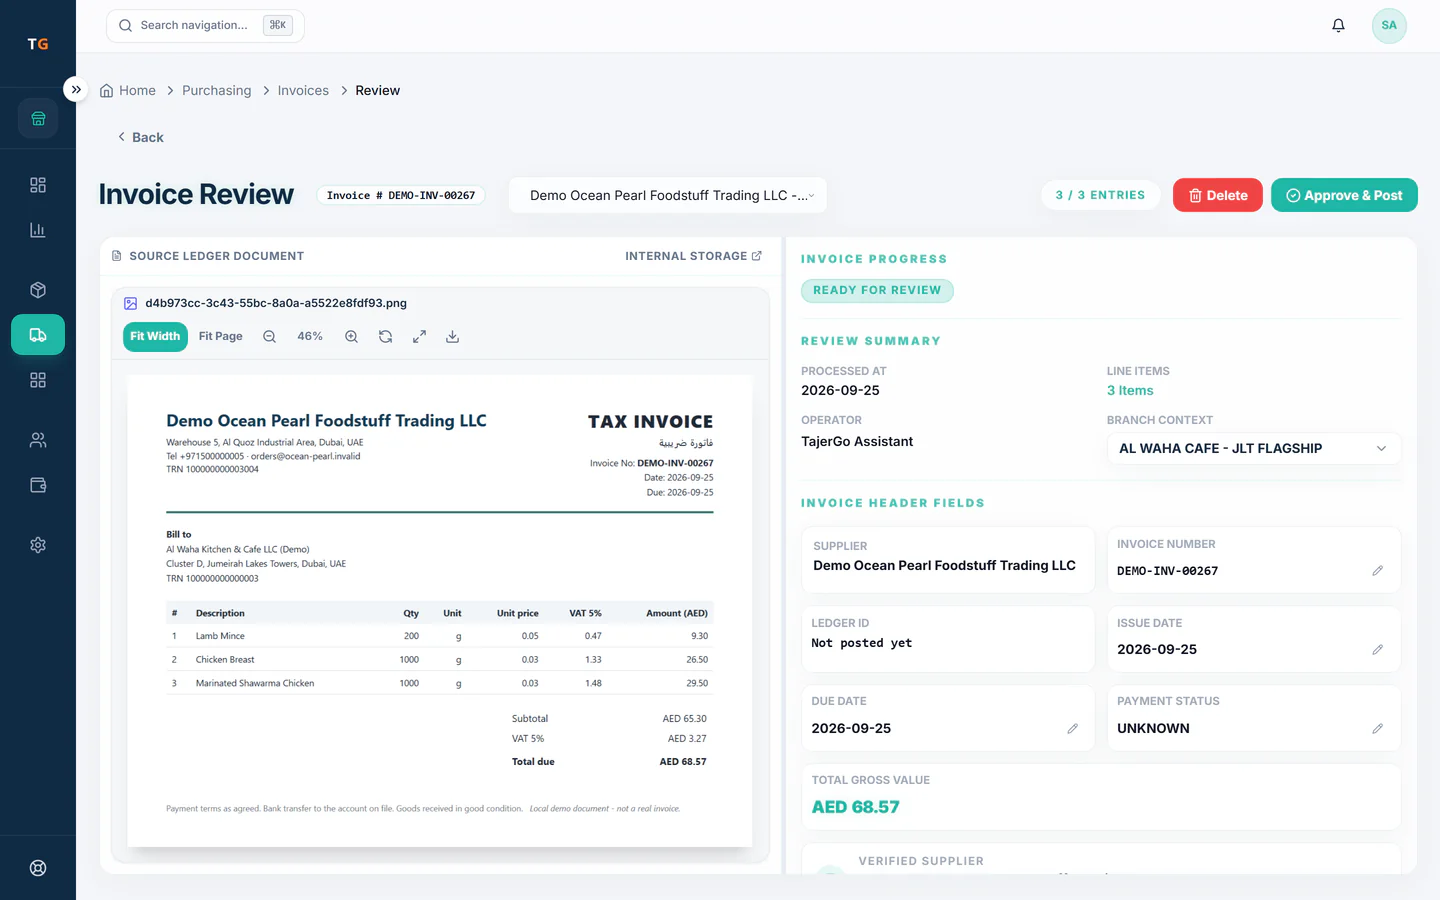Download the source document
This screenshot has height=900, width=1440.
(452, 337)
